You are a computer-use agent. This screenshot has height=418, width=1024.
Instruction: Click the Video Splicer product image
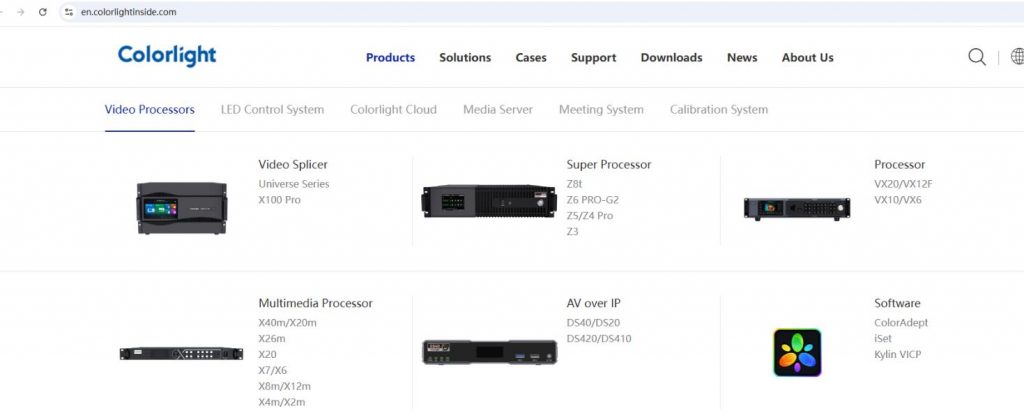[x=182, y=208]
